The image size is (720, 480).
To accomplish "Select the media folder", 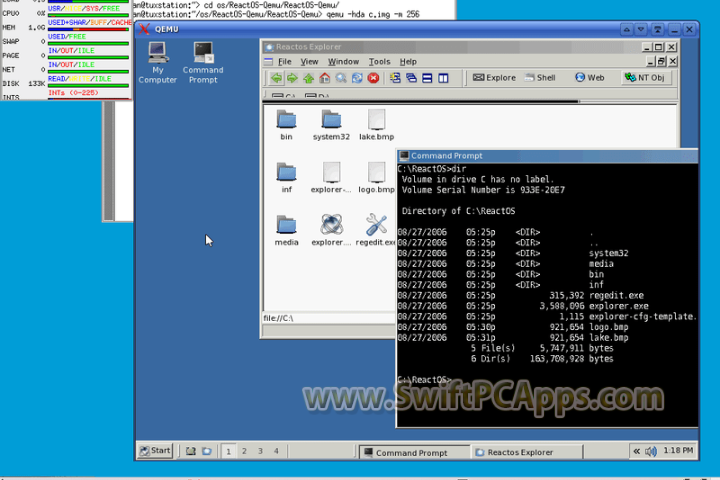I will point(286,231).
